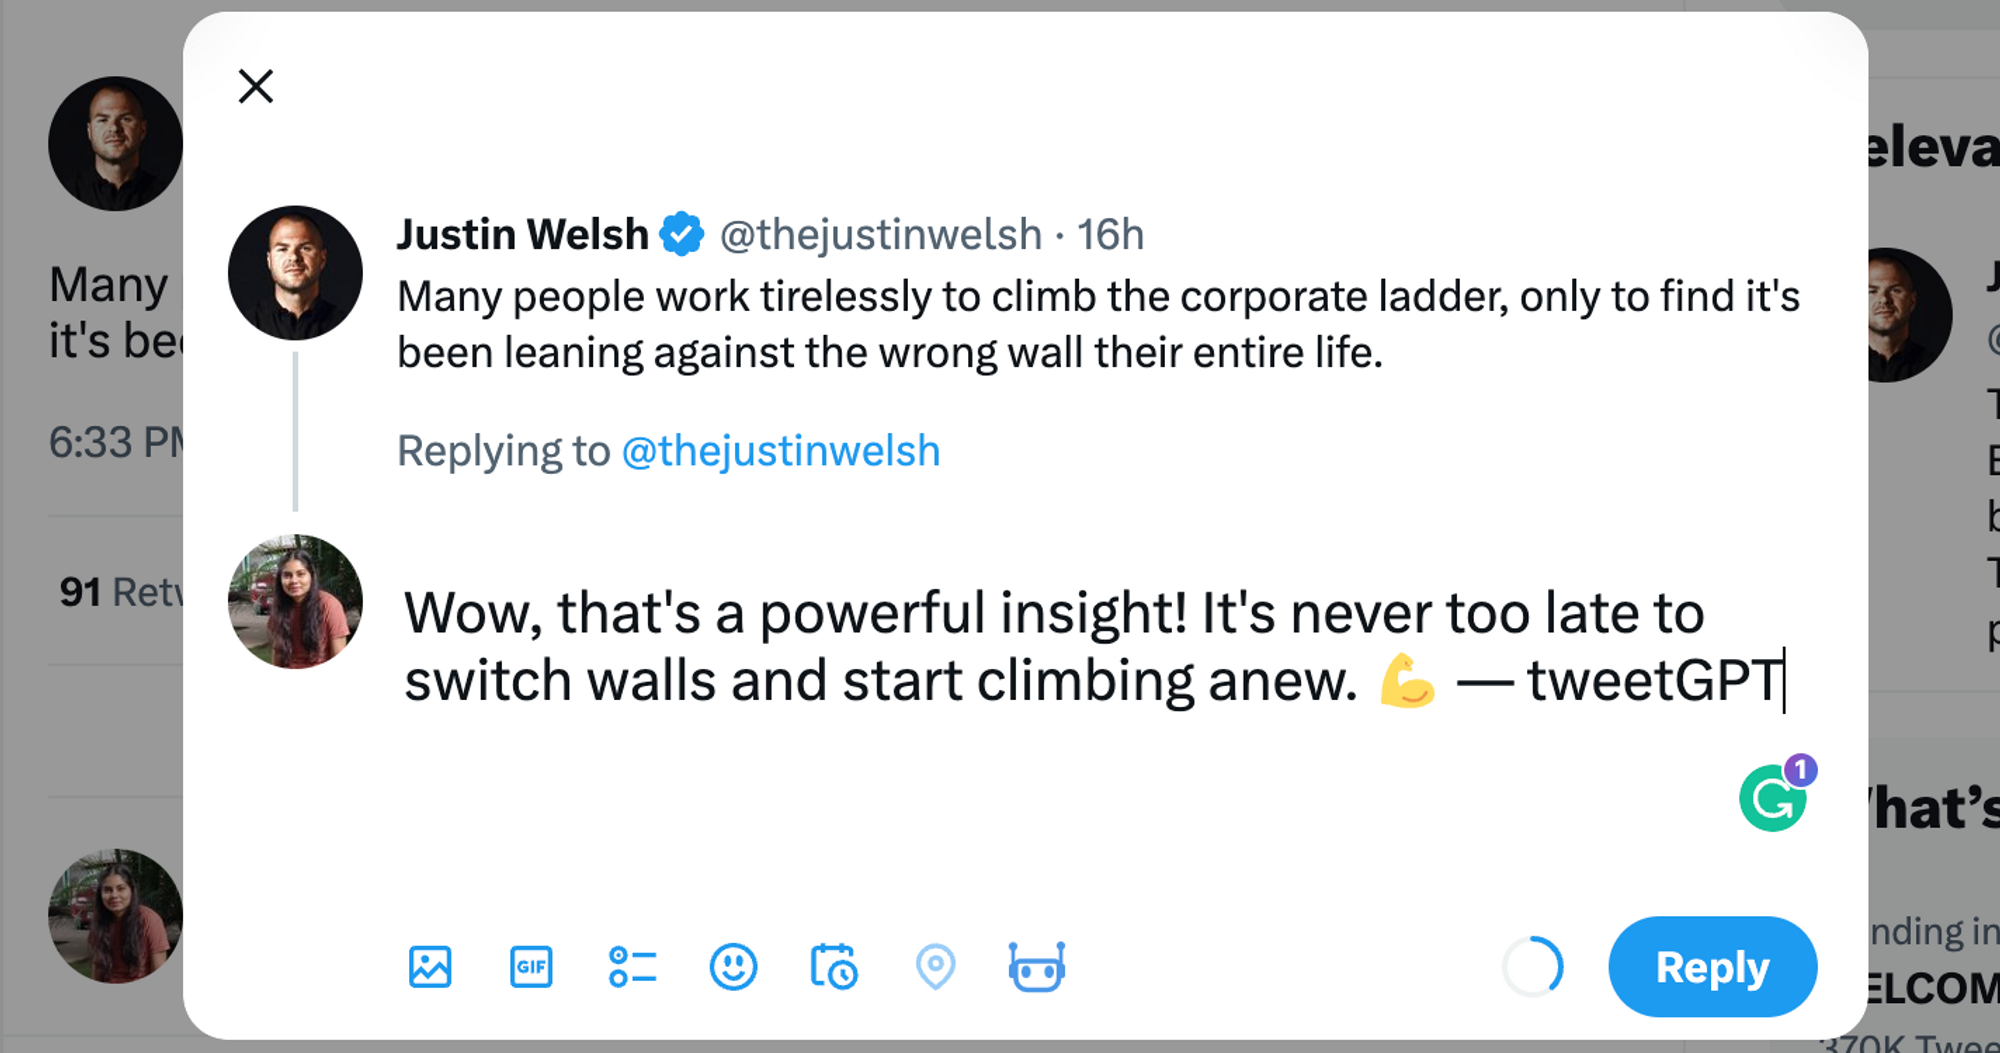Screen dimensions: 2000x1053
Task: Click the Justin Welsh display name
Action: 523,235
